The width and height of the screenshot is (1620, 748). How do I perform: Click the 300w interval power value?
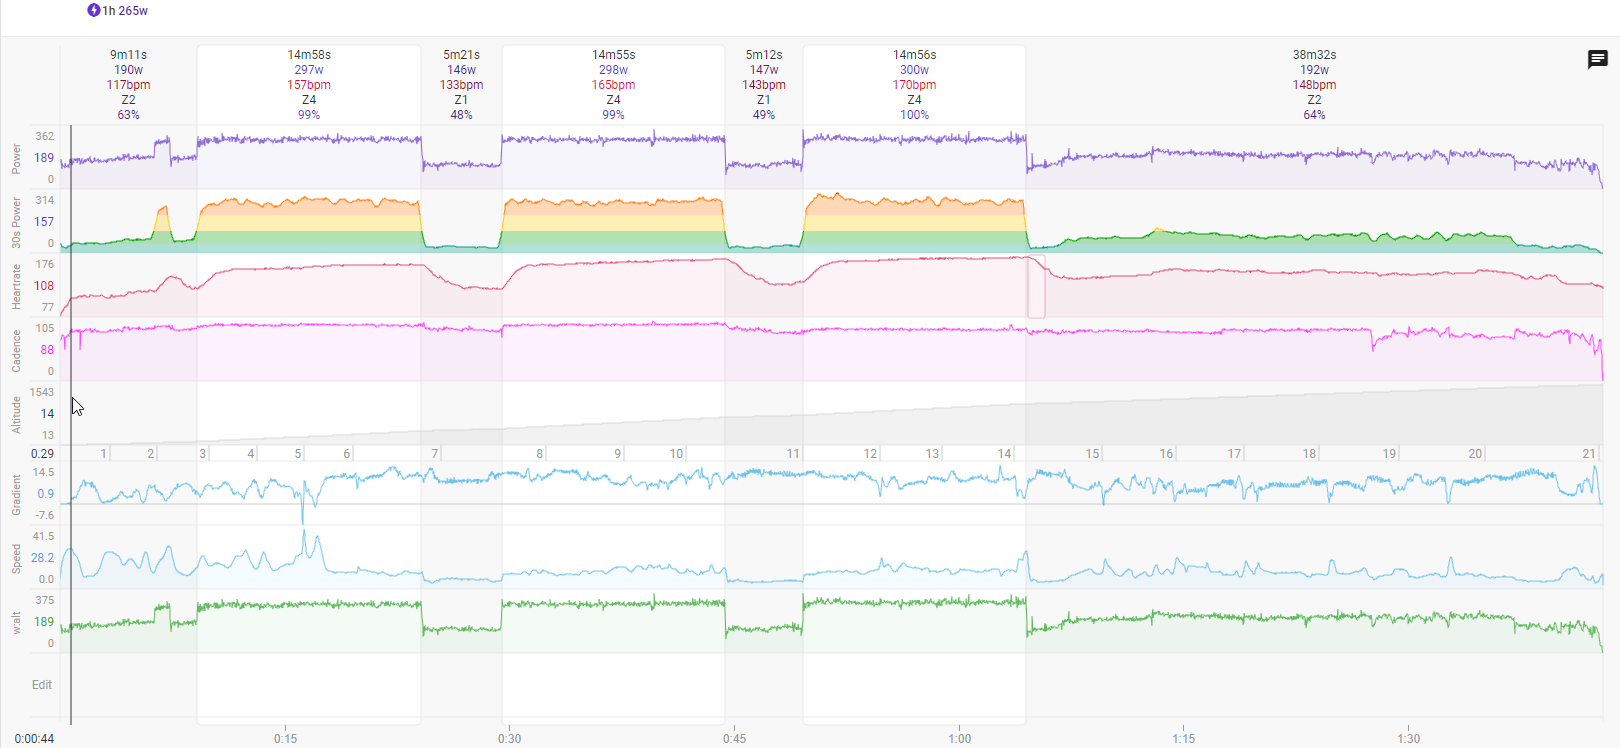coord(914,70)
